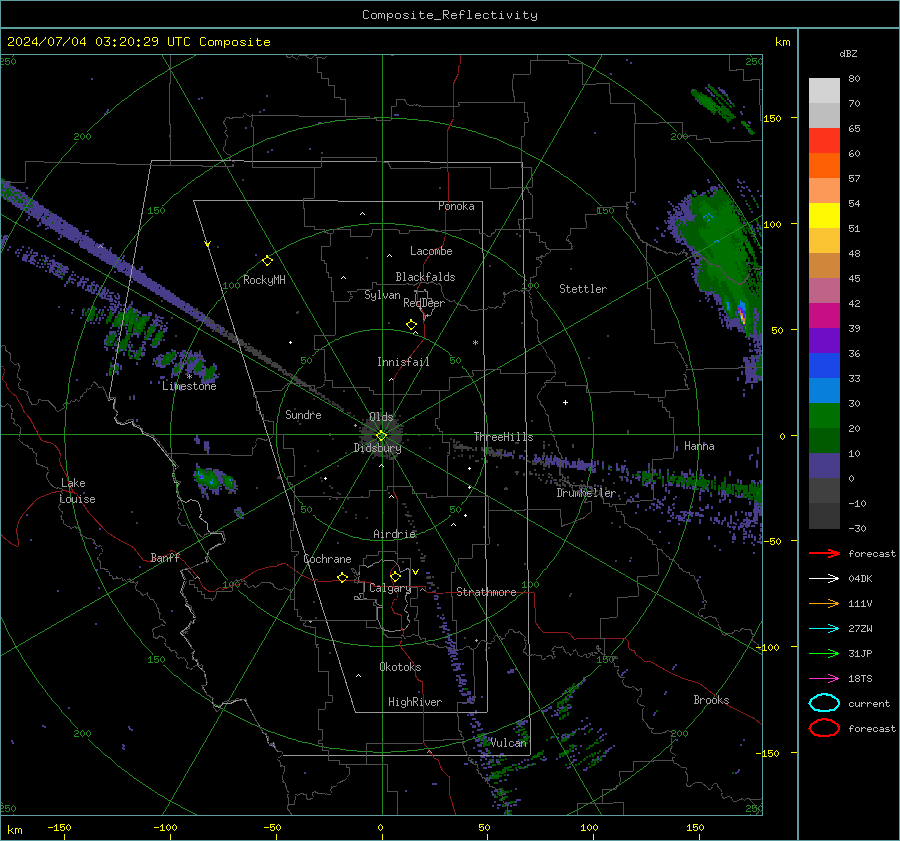This screenshot has width=900, height=841.
Task: Click the Strathmore town label
Action: (486, 592)
